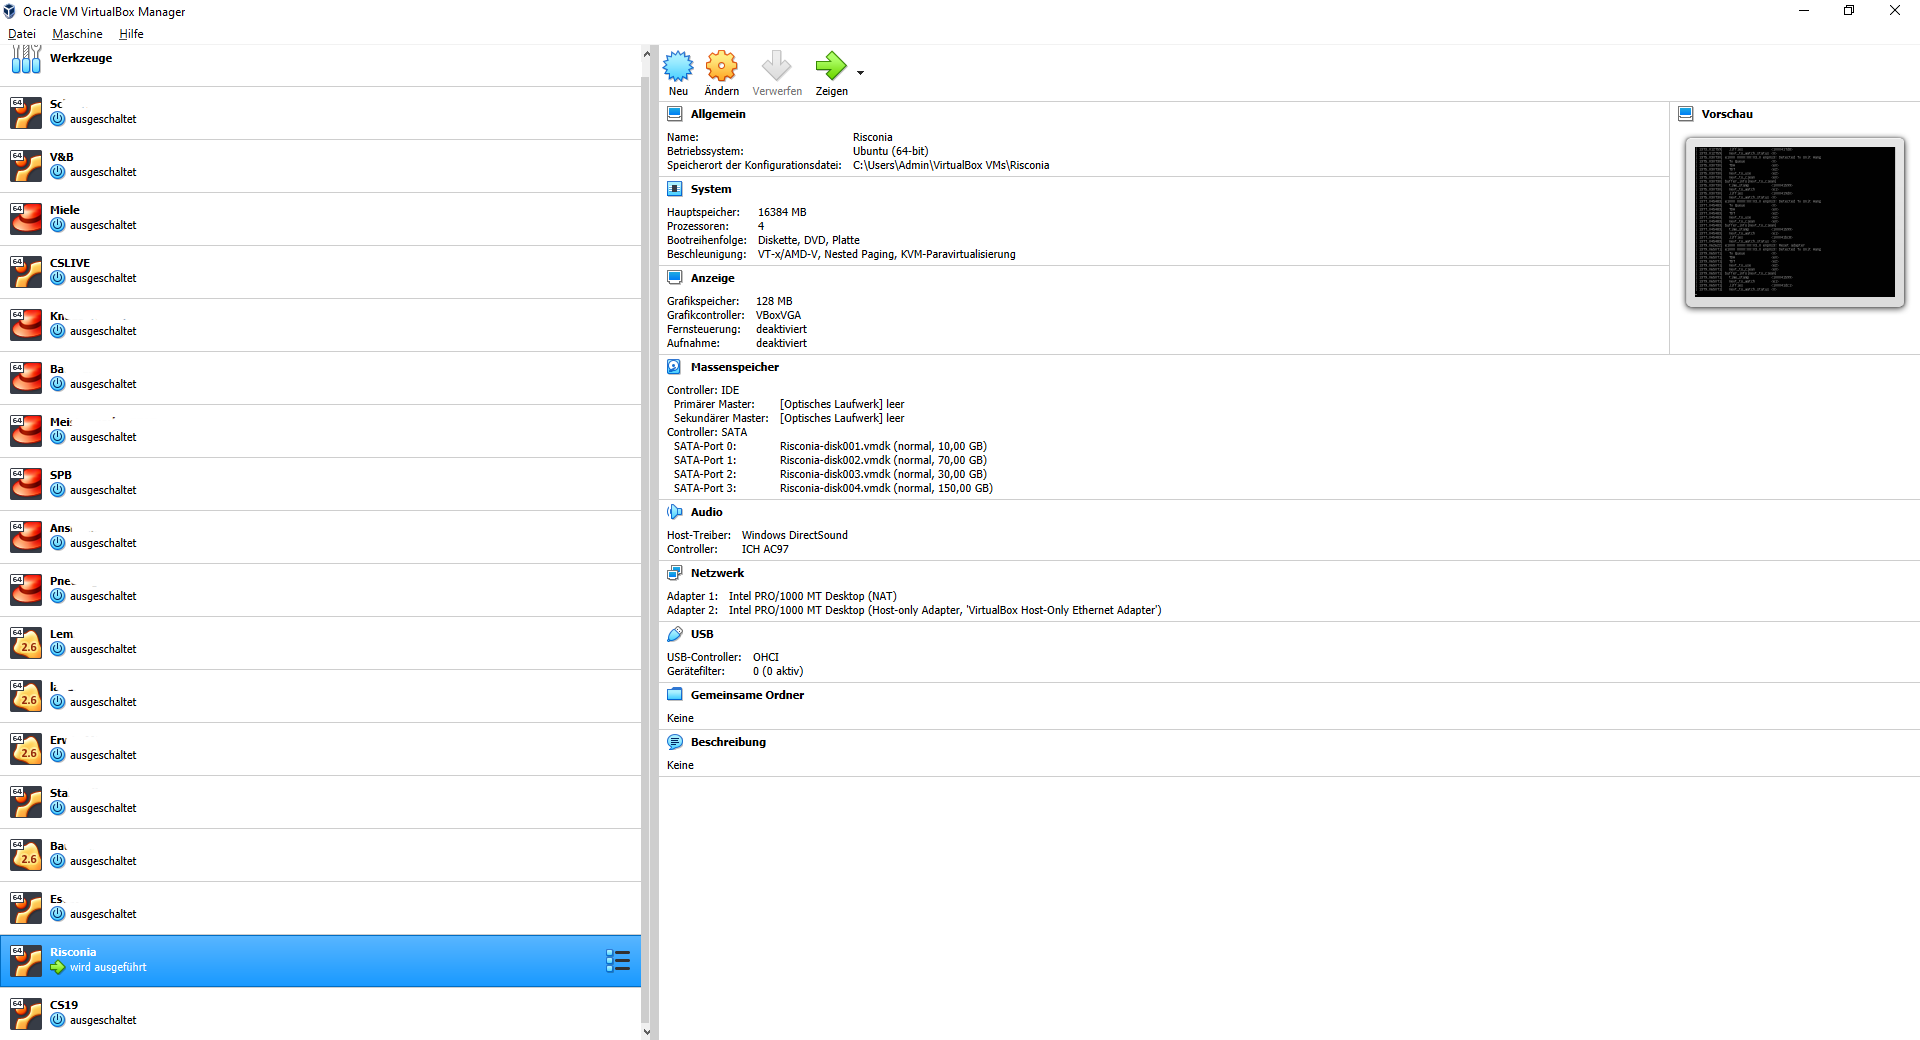Click the Neu (new VM) toolbar icon
Screen dimensions: 1920x1040
point(678,67)
